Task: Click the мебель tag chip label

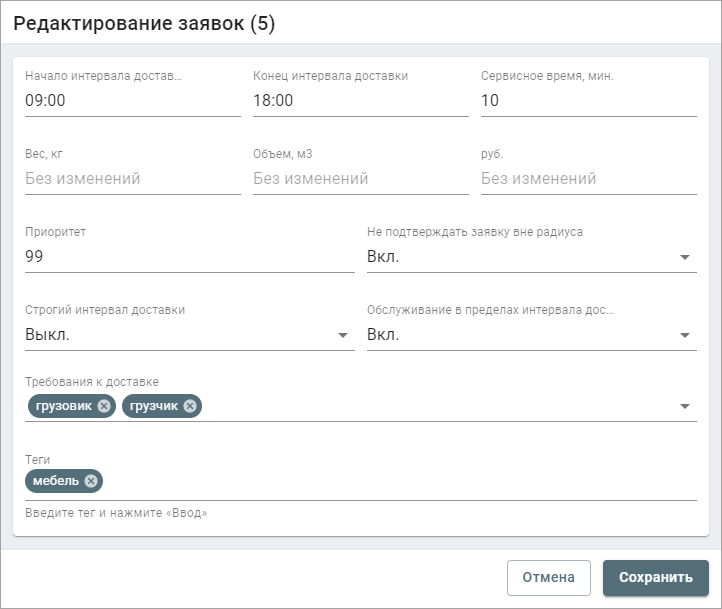Action: (x=56, y=481)
